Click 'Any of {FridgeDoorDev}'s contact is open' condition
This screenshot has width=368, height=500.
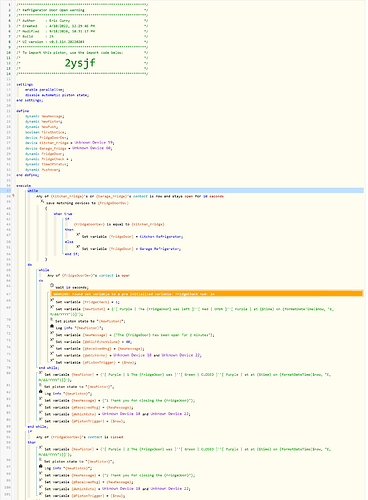coord(89,276)
